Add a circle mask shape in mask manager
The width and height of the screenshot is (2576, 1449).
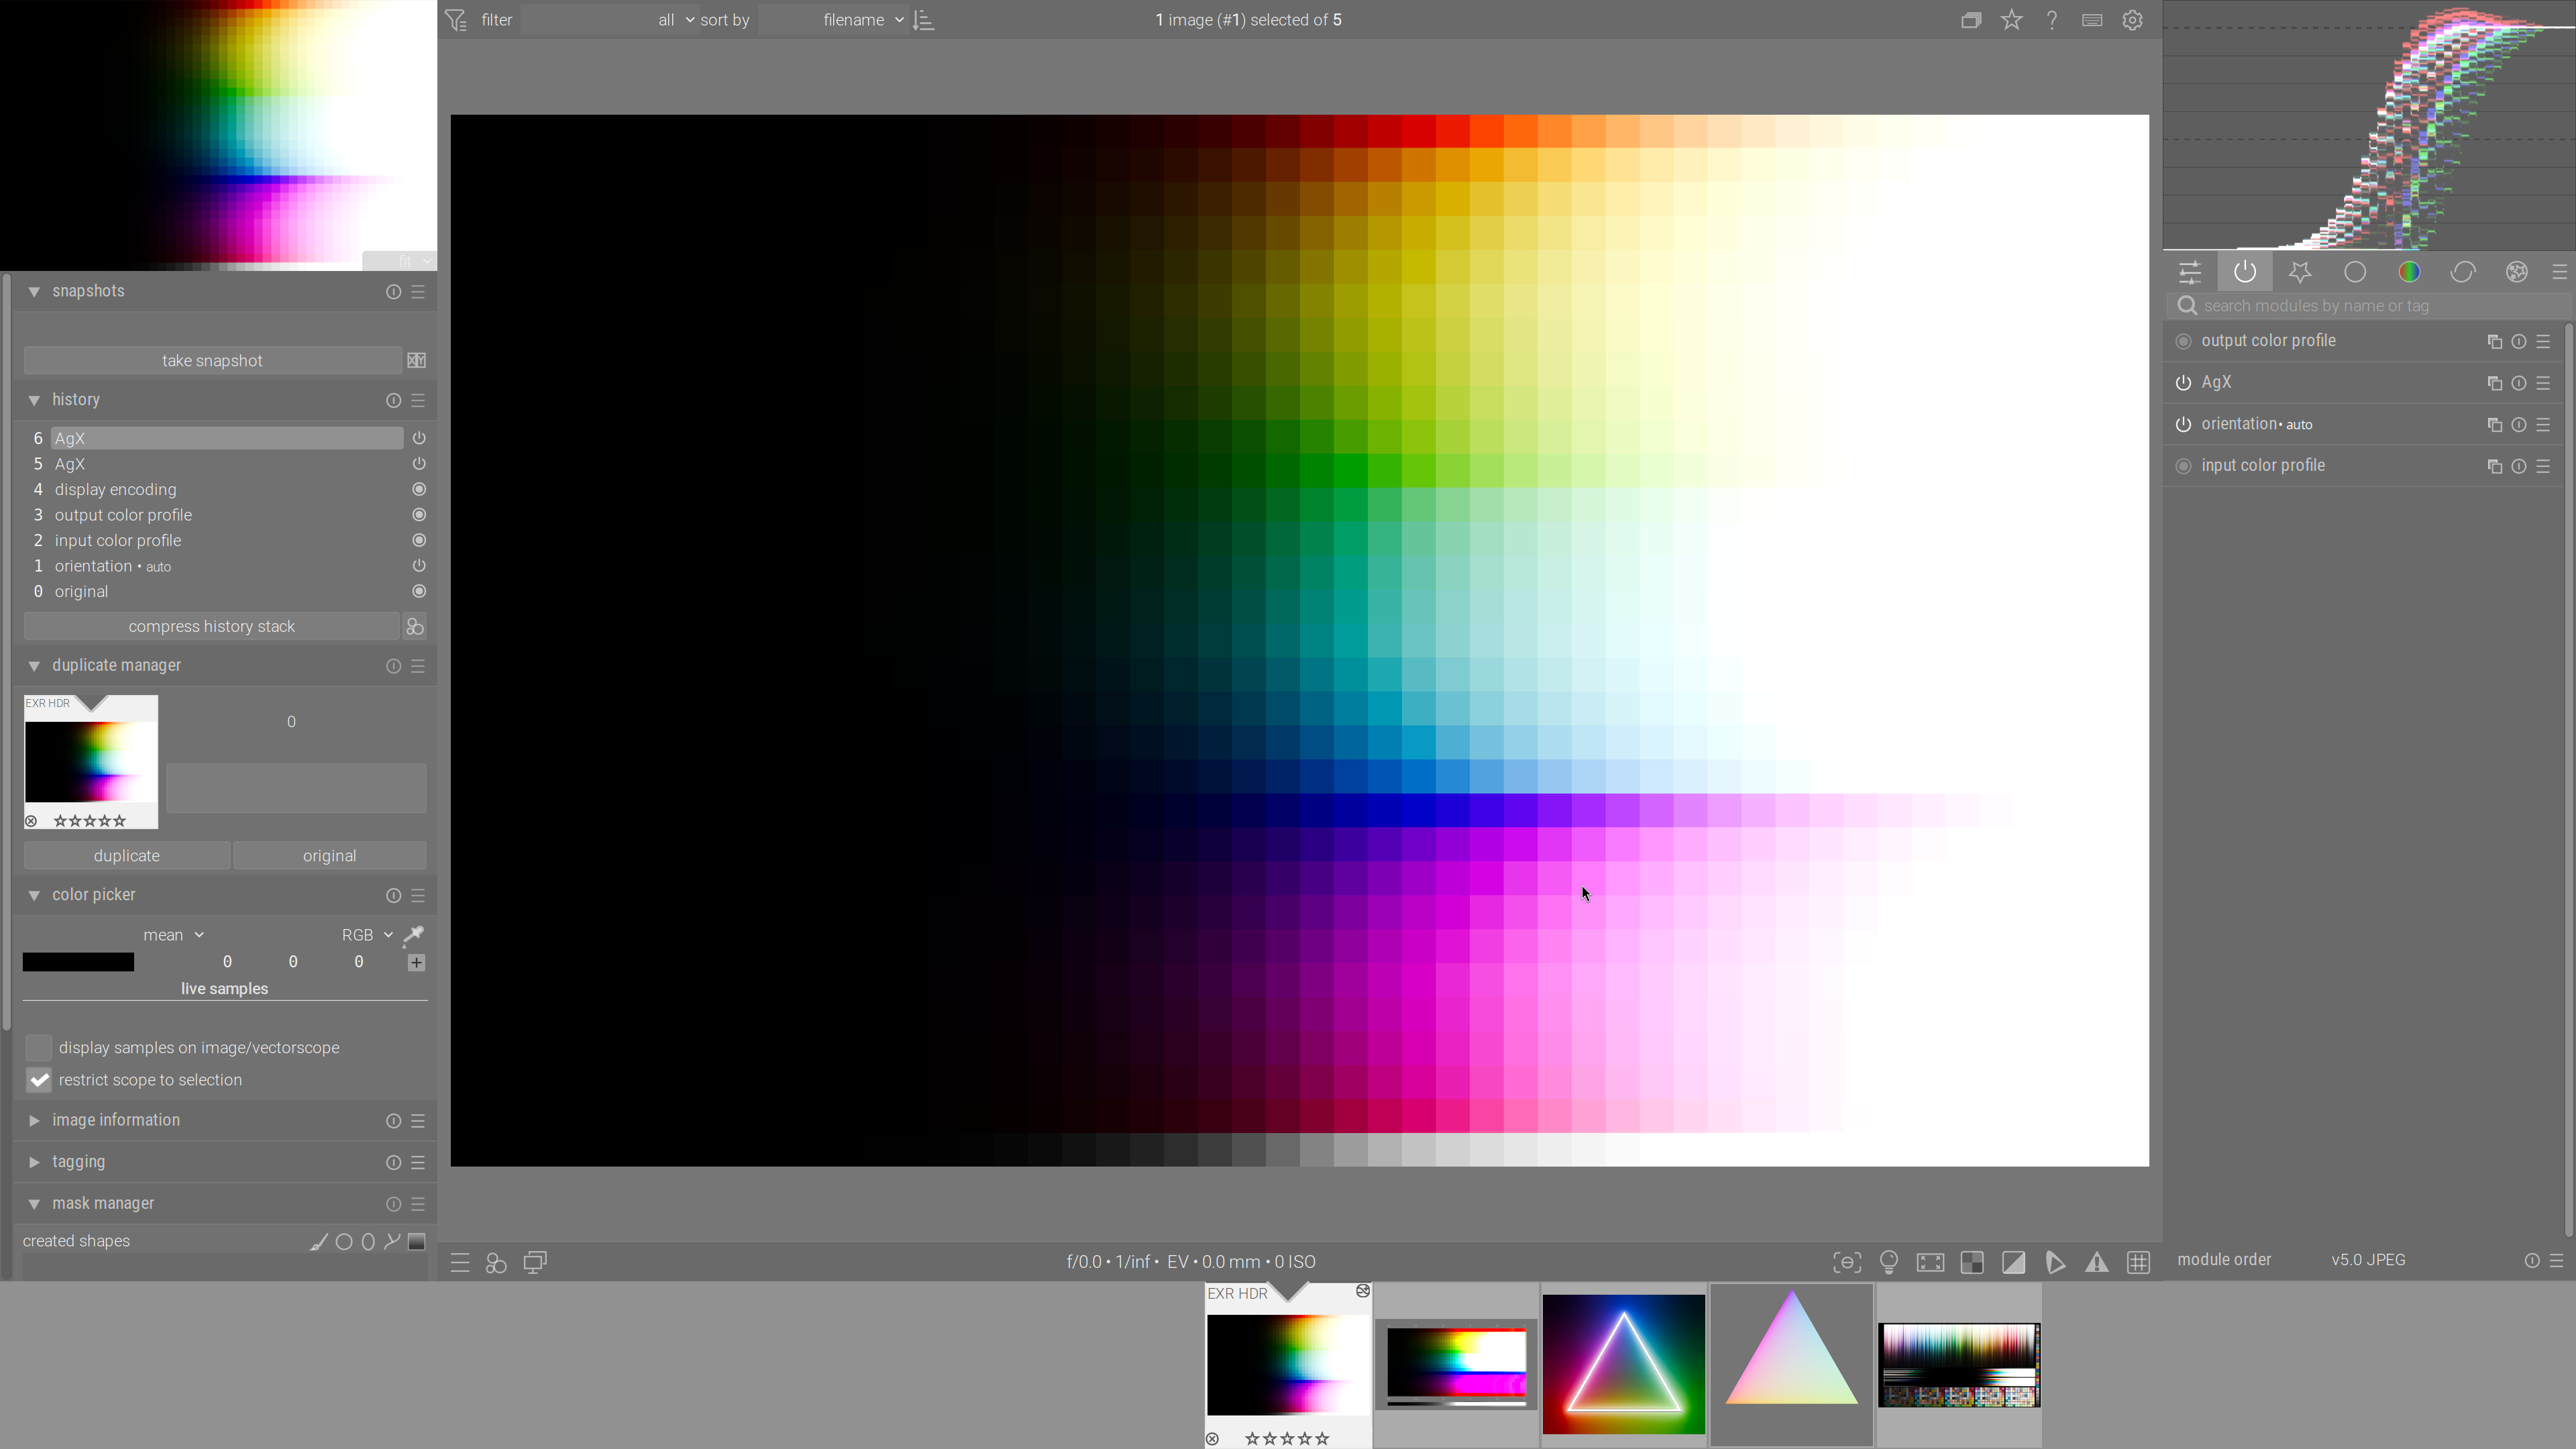coord(344,1242)
